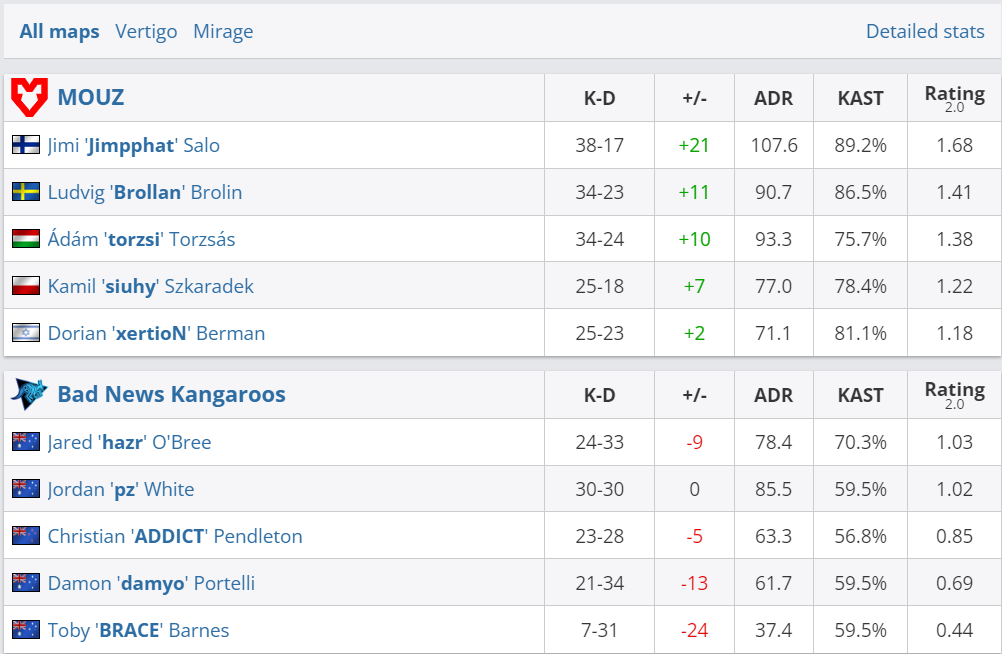
Task: Click the Israel flag beside xertioN
Action: 26,333
